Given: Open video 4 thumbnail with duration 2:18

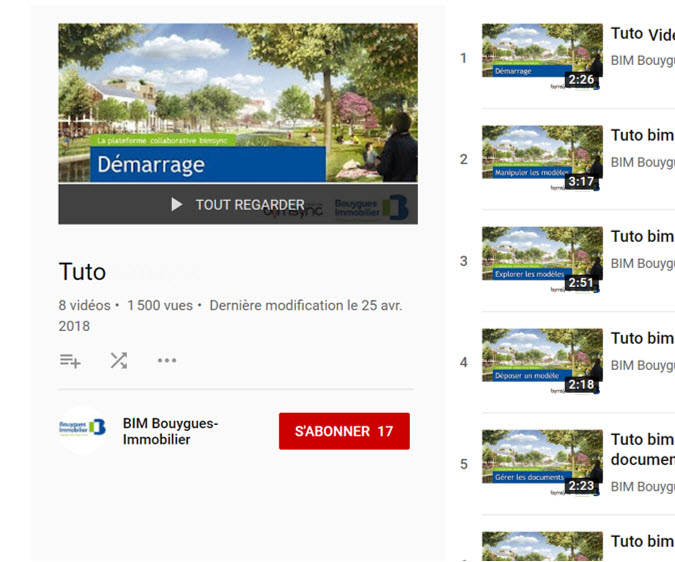Looking at the screenshot, I should point(542,361).
